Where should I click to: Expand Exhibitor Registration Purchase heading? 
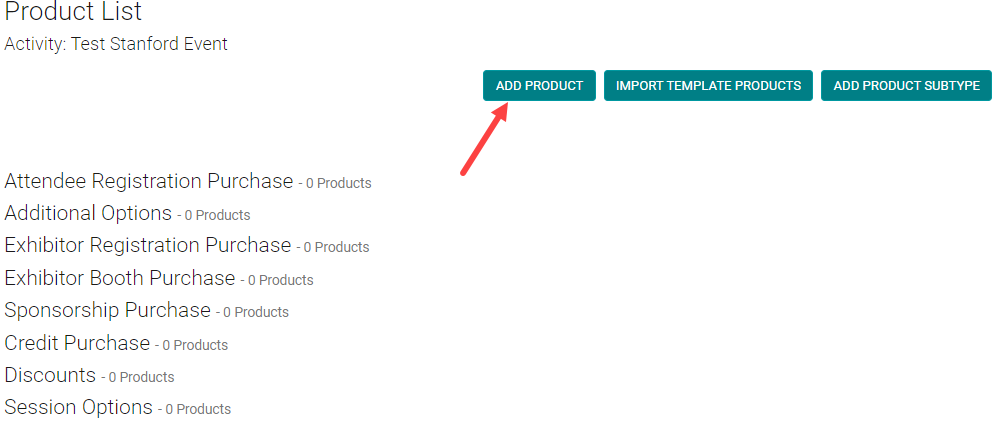(147, 245)
